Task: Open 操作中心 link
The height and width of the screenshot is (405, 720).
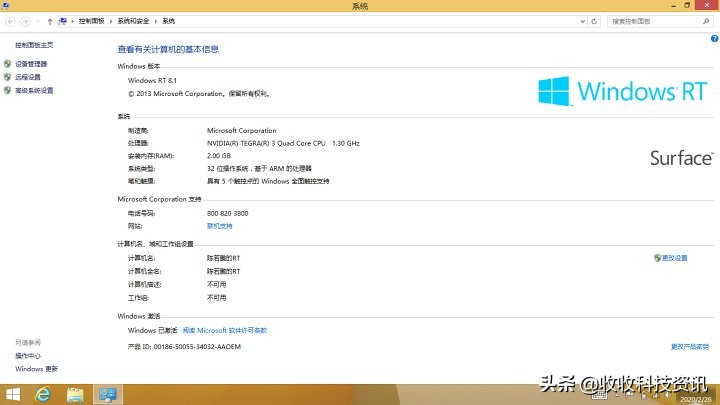Action: (28, 356)
